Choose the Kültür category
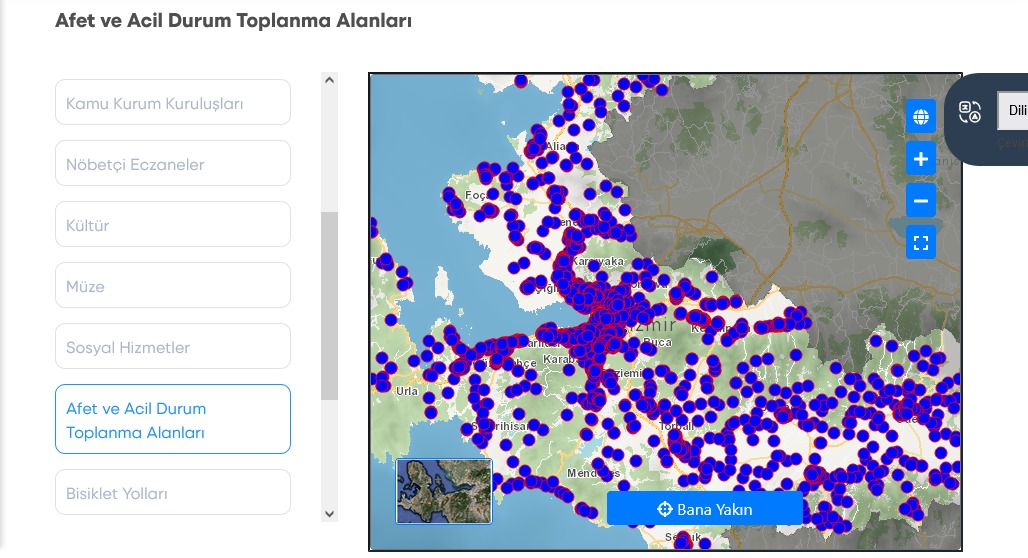This screenshot has height=558, width=1028. [173, 225]
